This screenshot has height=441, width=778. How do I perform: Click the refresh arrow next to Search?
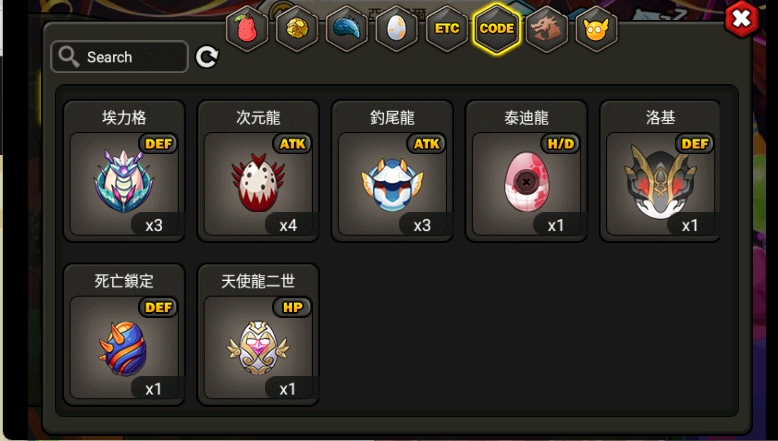point(207,57)
